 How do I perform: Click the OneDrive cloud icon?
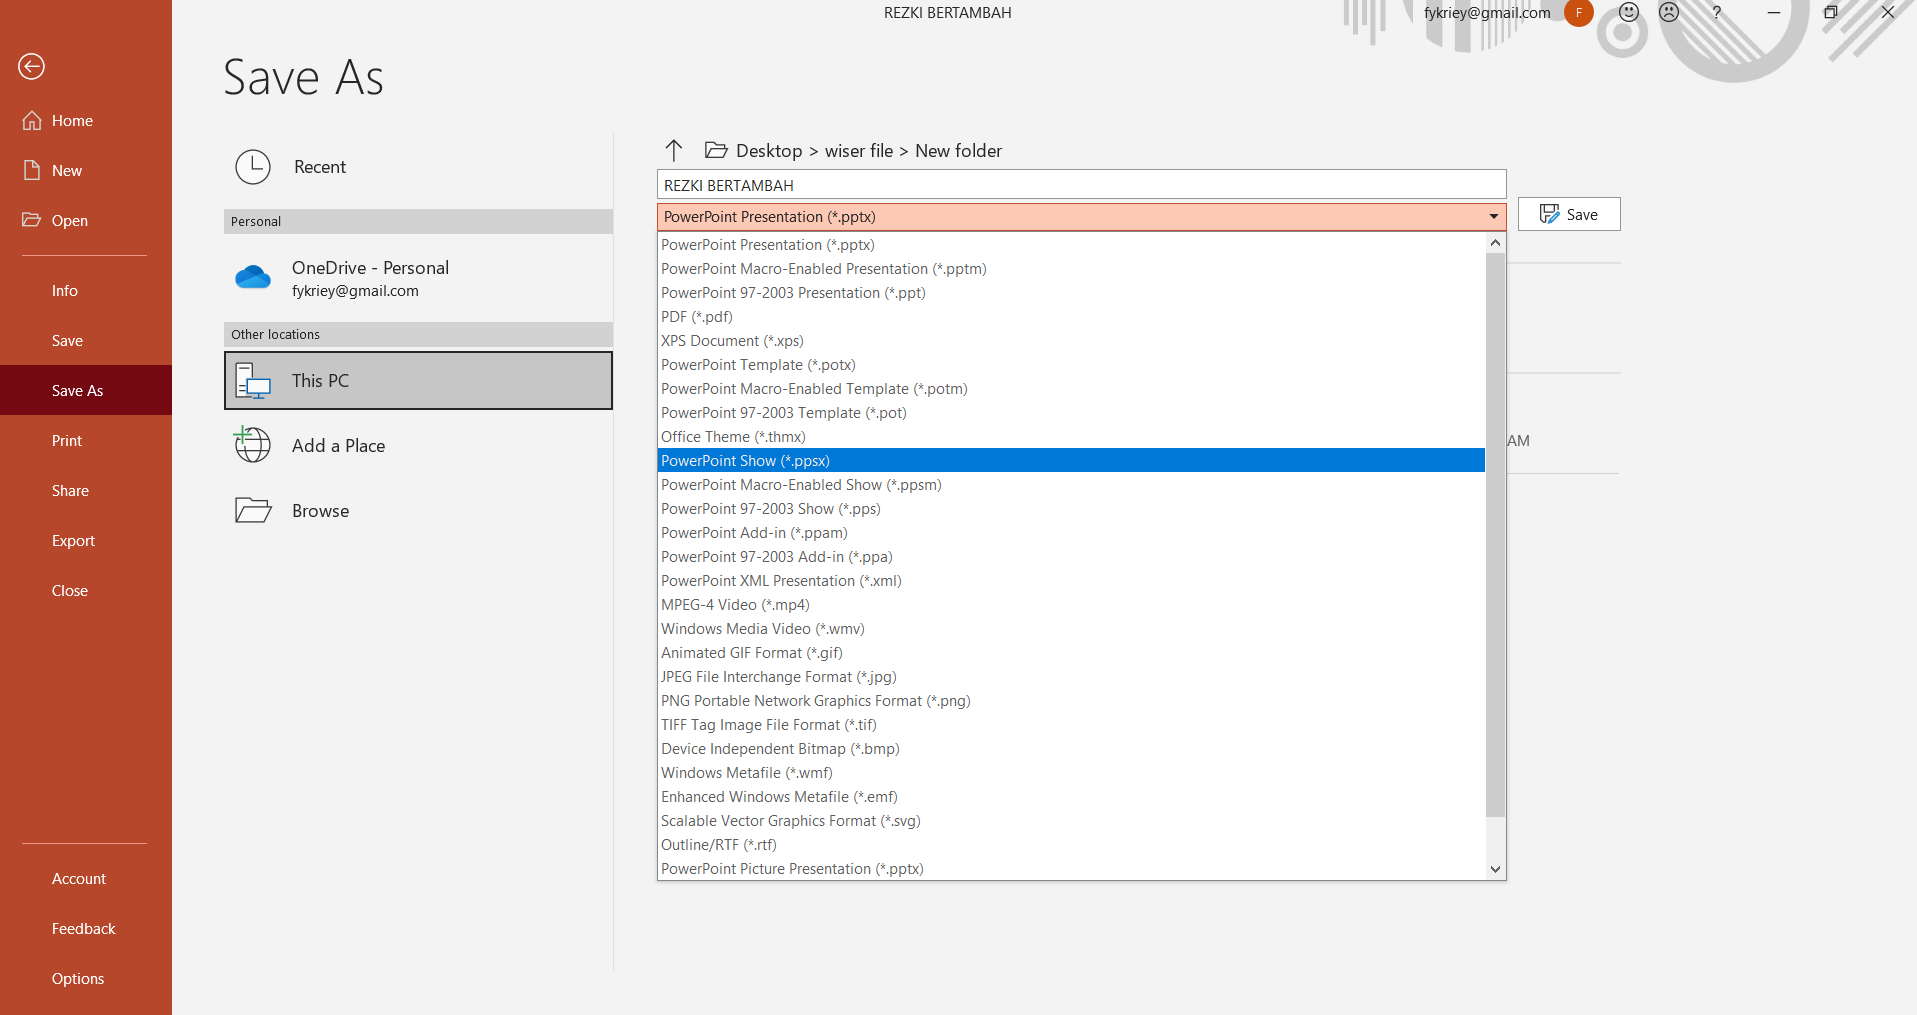pos(253,278)
